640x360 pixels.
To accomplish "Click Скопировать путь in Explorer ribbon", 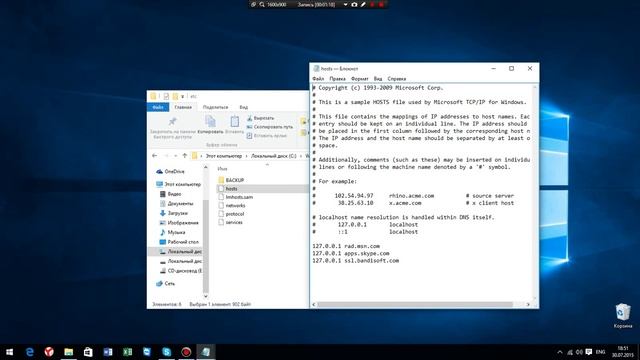I will [269, 127].
